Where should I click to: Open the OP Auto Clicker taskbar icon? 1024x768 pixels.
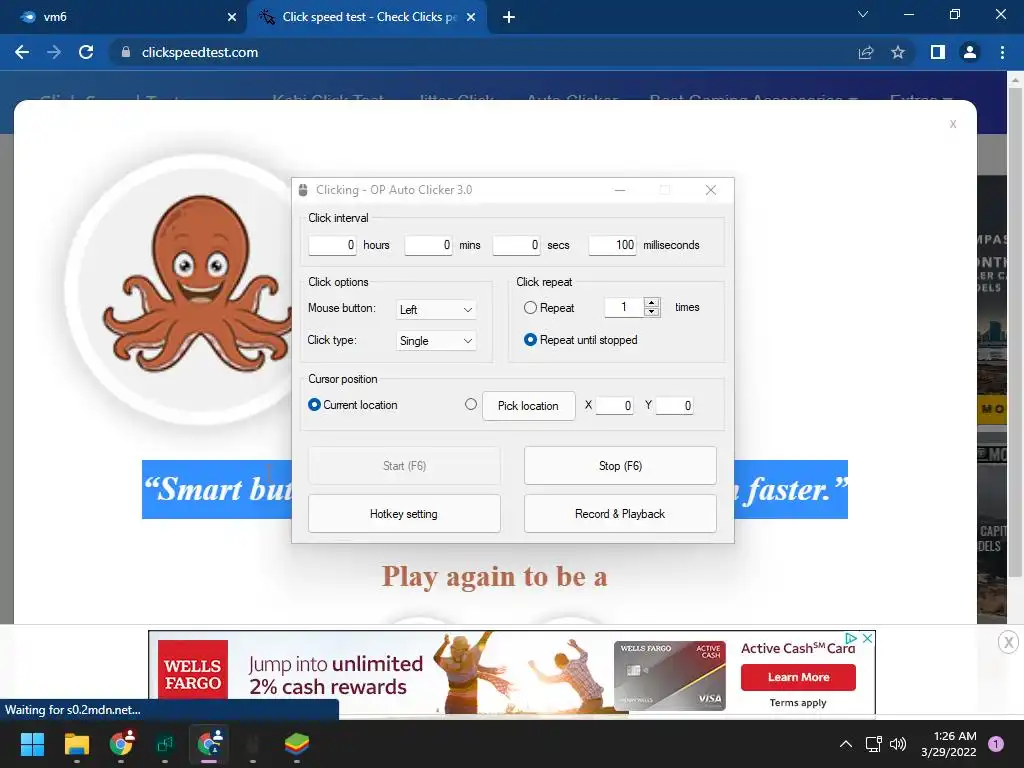253,744
